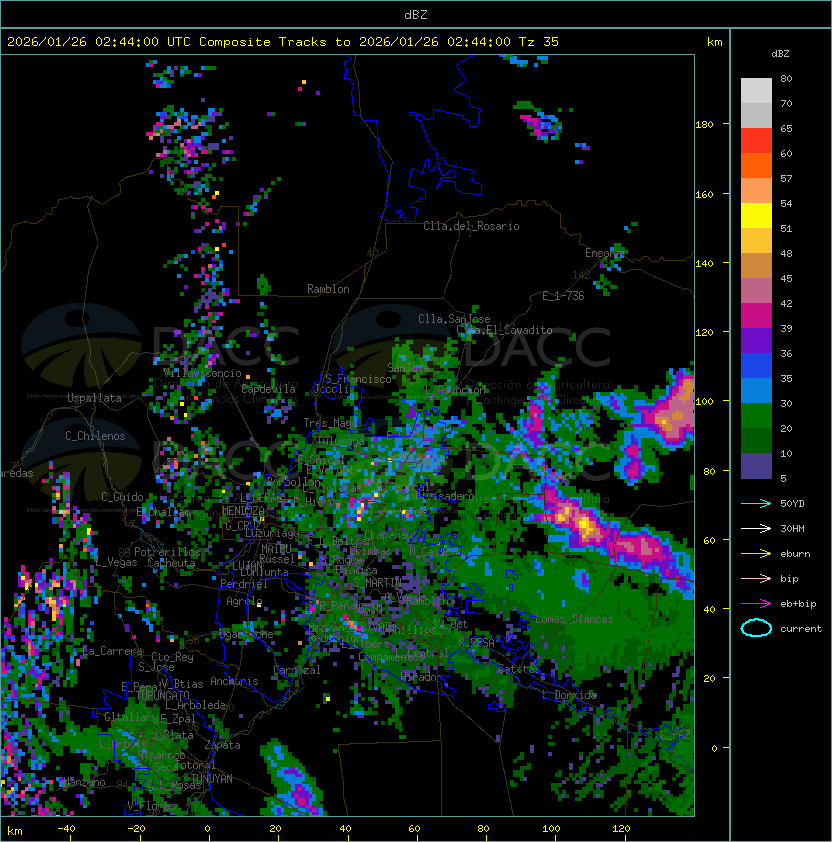Click the white 30HM arrow icon
This screenshot has height=842, width=832.
756,528
